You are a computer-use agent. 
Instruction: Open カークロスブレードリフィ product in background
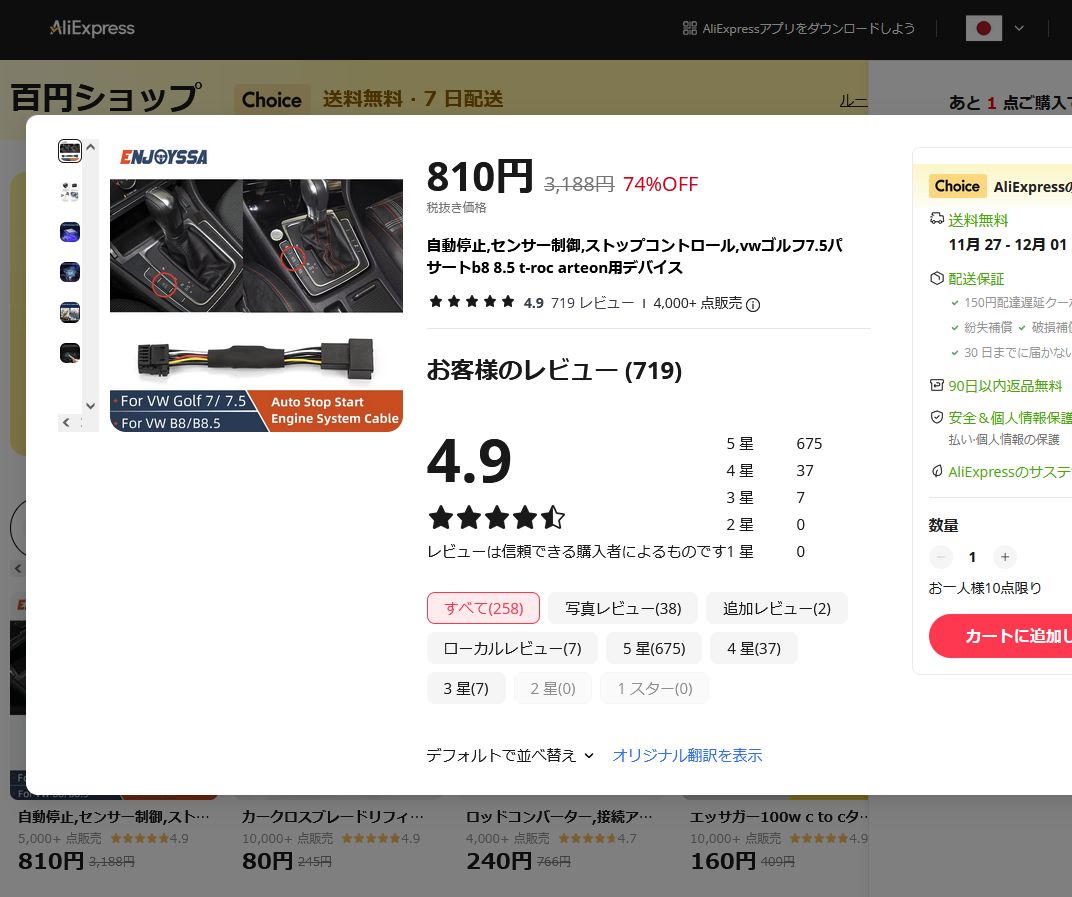333,817
